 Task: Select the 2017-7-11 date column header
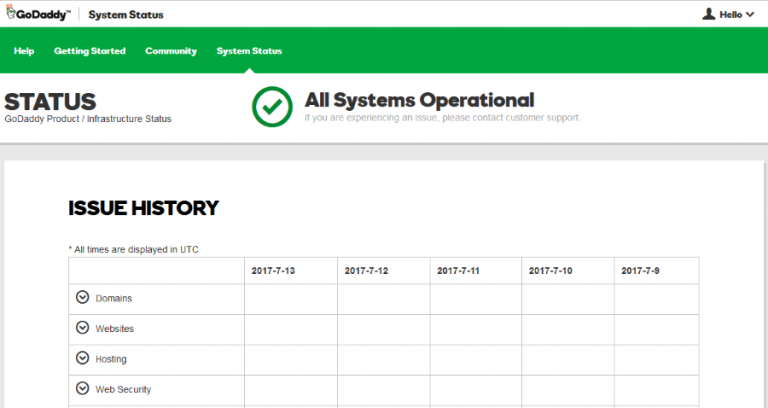[458, 271]
